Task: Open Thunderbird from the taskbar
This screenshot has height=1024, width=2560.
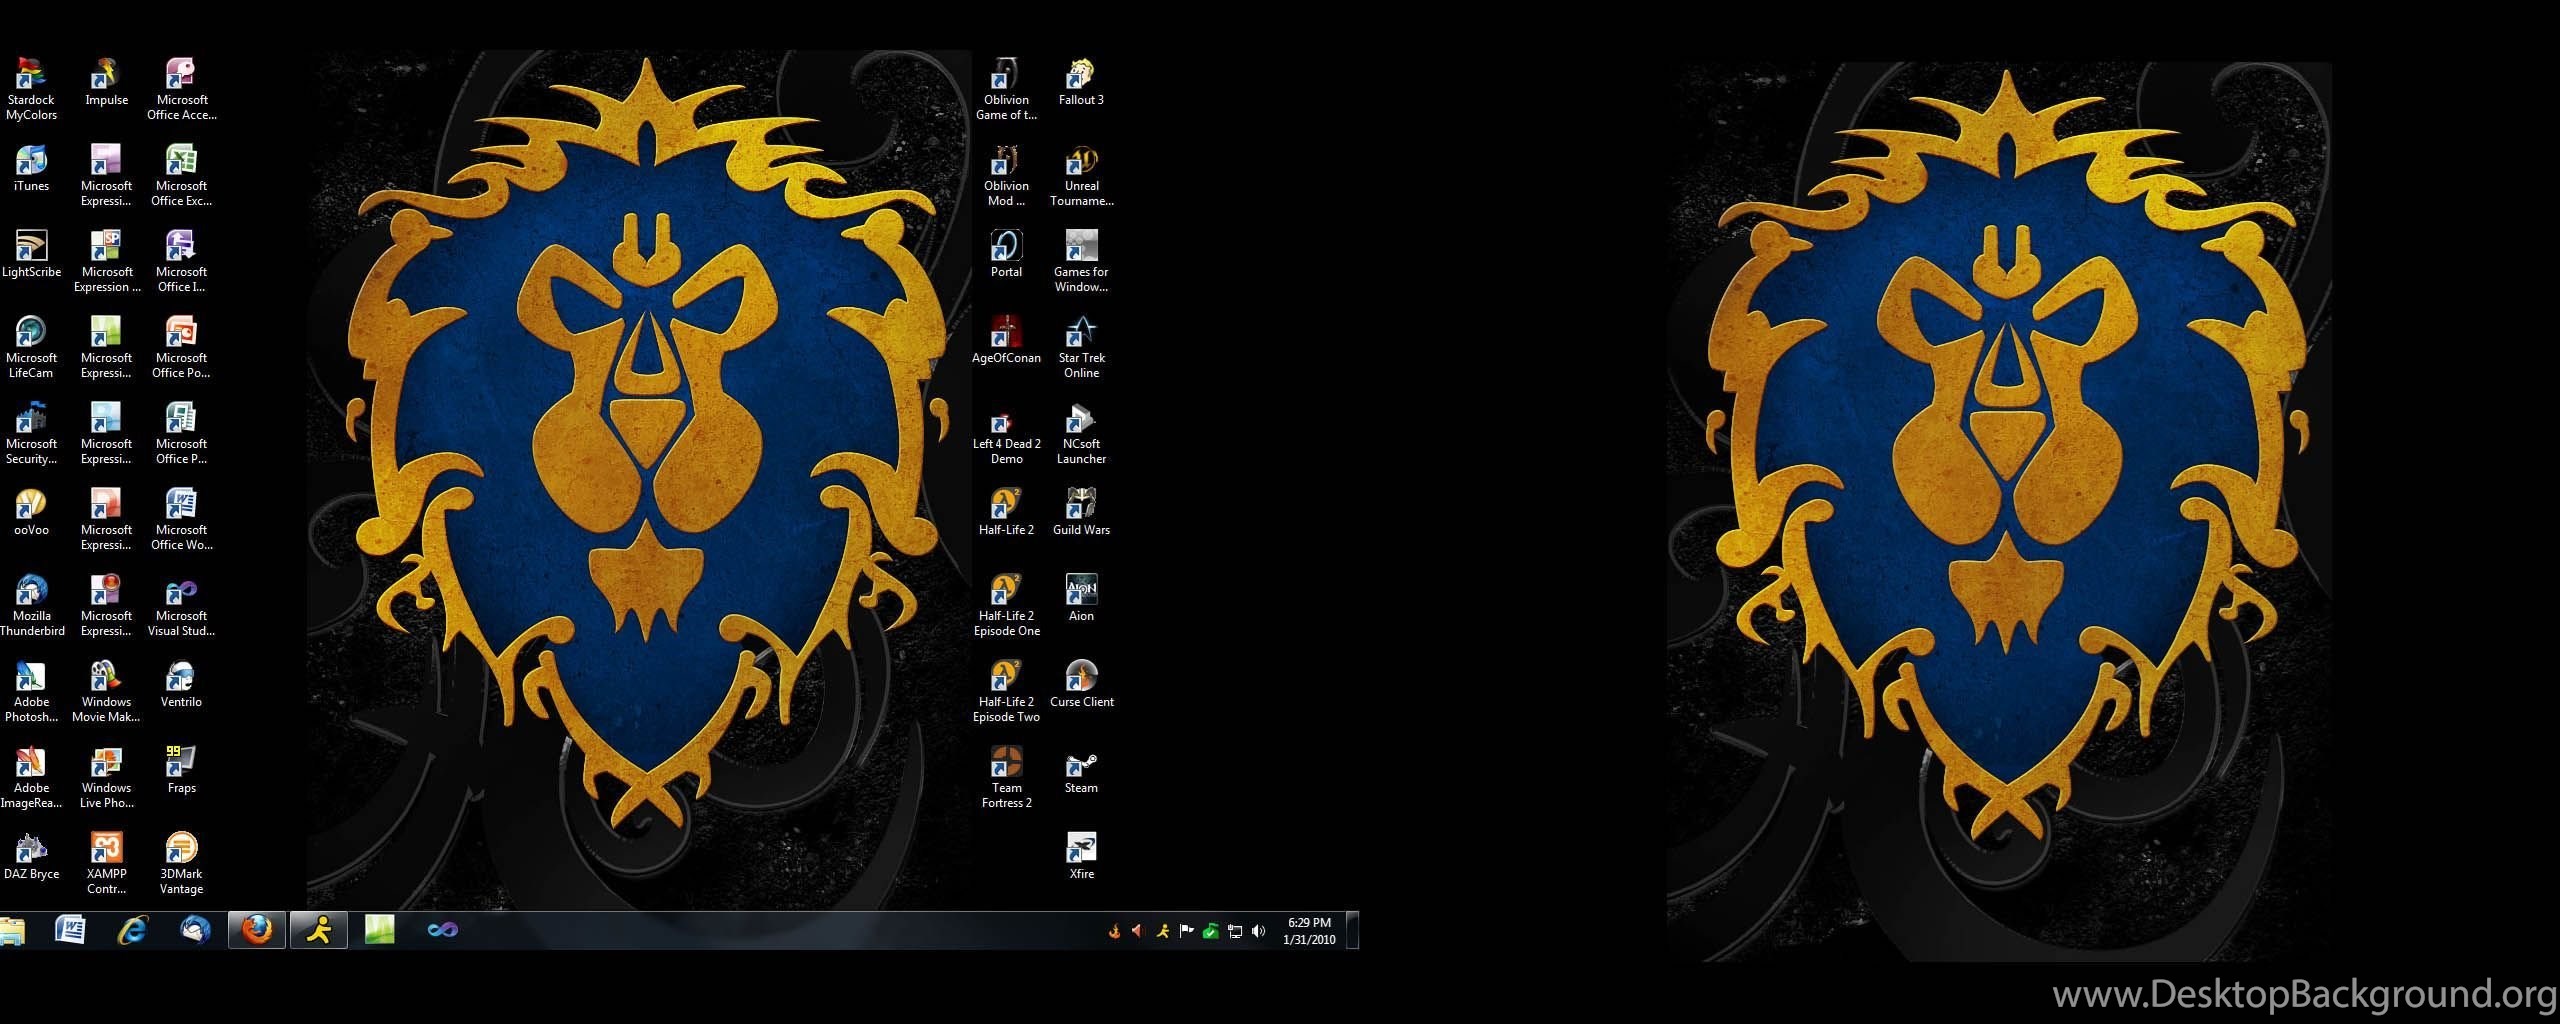Action: [x=195, y=930]
